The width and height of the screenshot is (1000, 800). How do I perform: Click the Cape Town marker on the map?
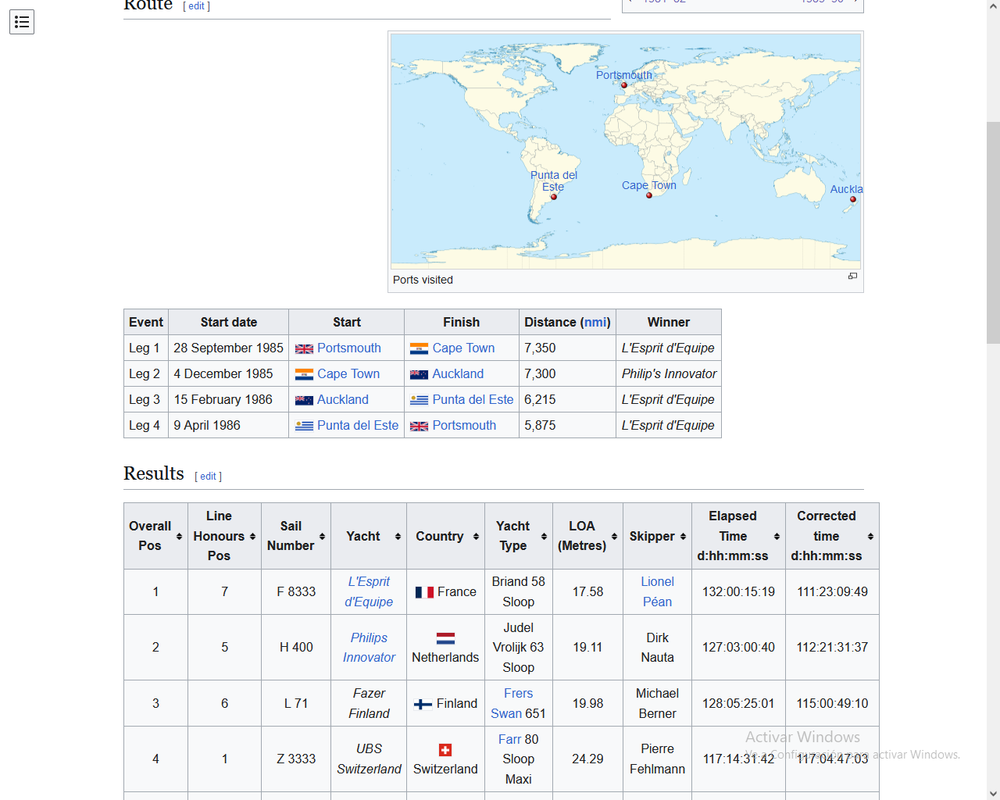pyautogui.click(x=649, y=195)
